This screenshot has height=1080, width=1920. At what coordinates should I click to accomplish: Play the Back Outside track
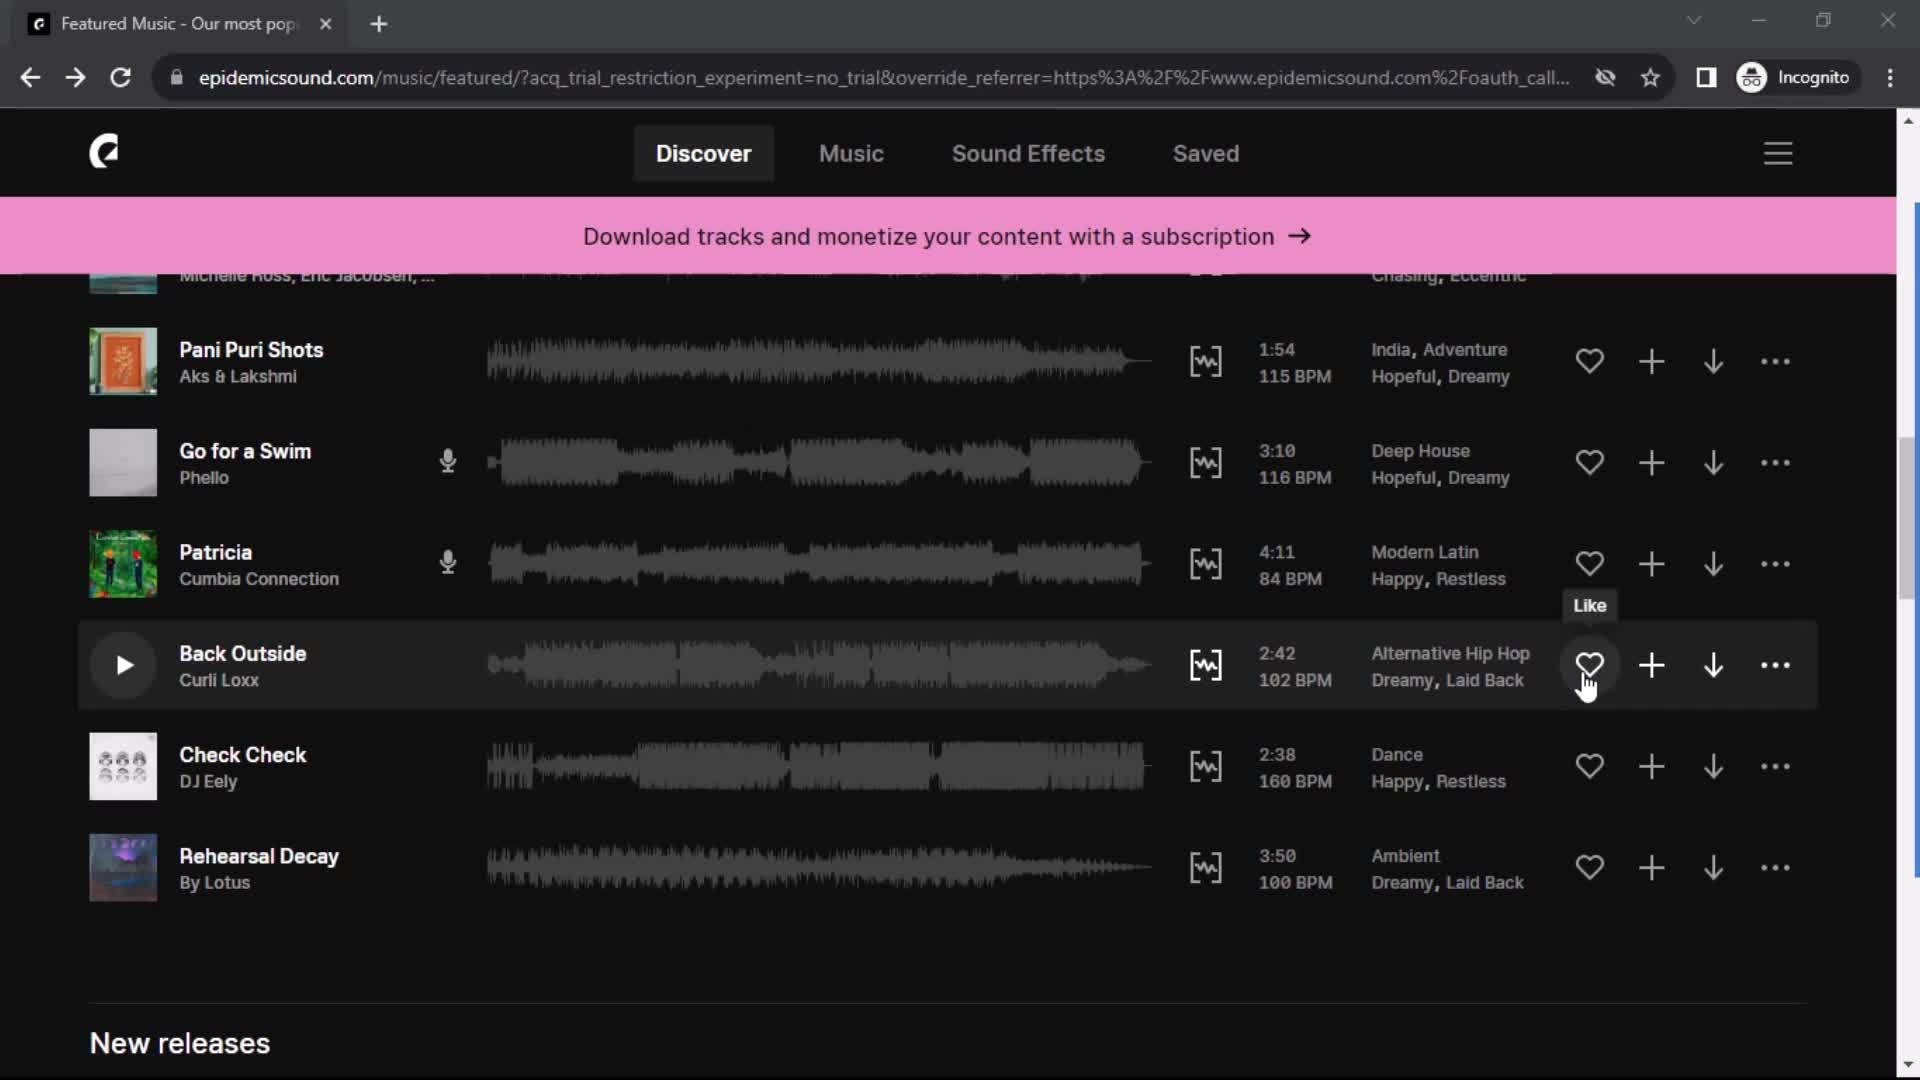pos(123,665)
